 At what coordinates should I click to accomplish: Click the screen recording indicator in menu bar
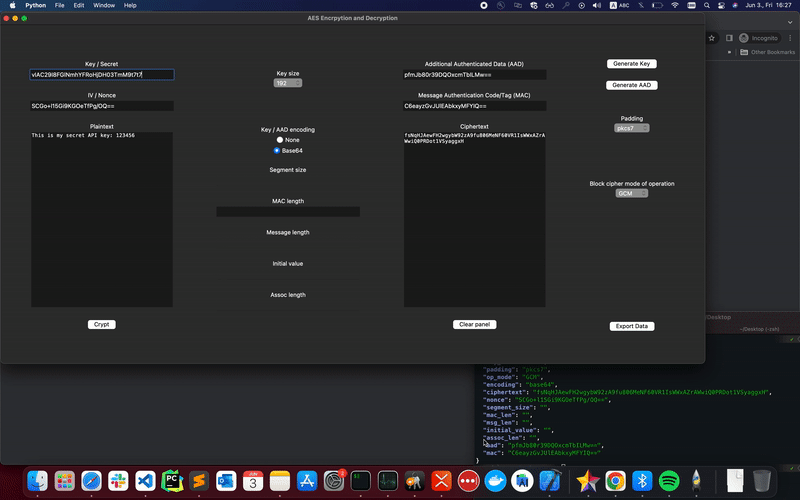click(484, 5)
